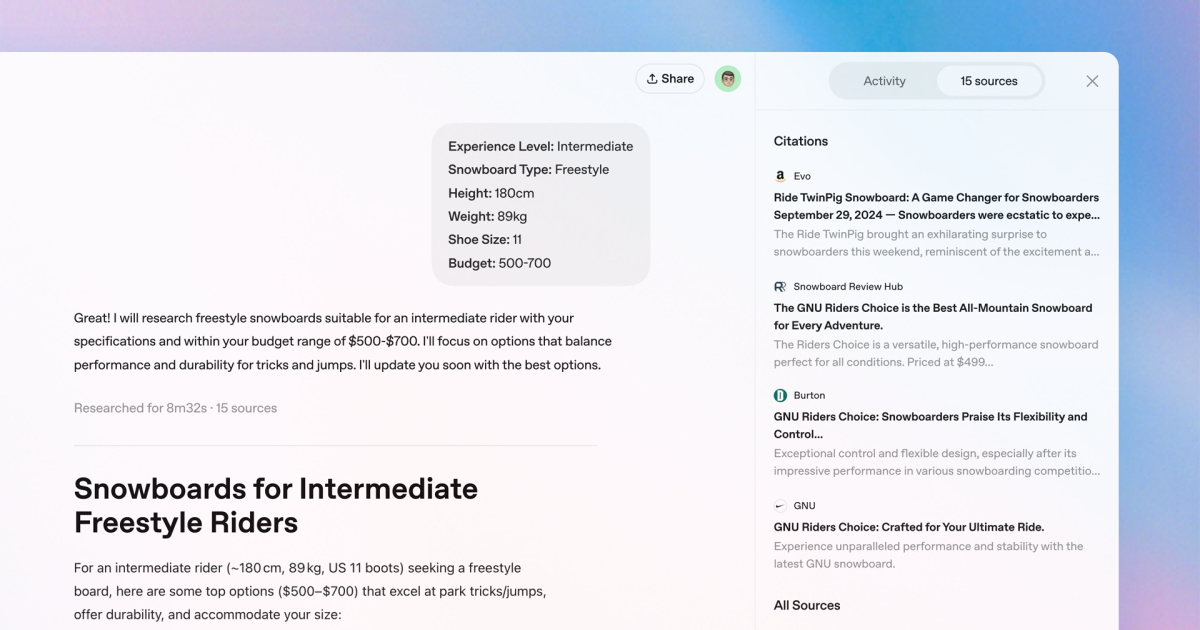Click the Shoe Size: 11 line

485,239
